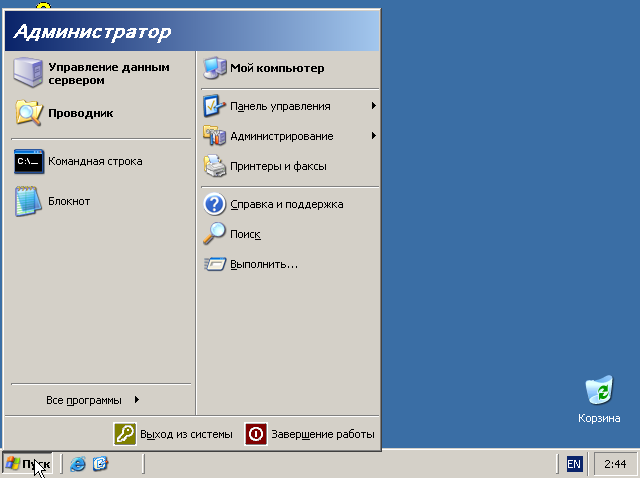Click the Принтеры и факсы printer icon
Screen dimensions: 640x478
click(214, 166)
